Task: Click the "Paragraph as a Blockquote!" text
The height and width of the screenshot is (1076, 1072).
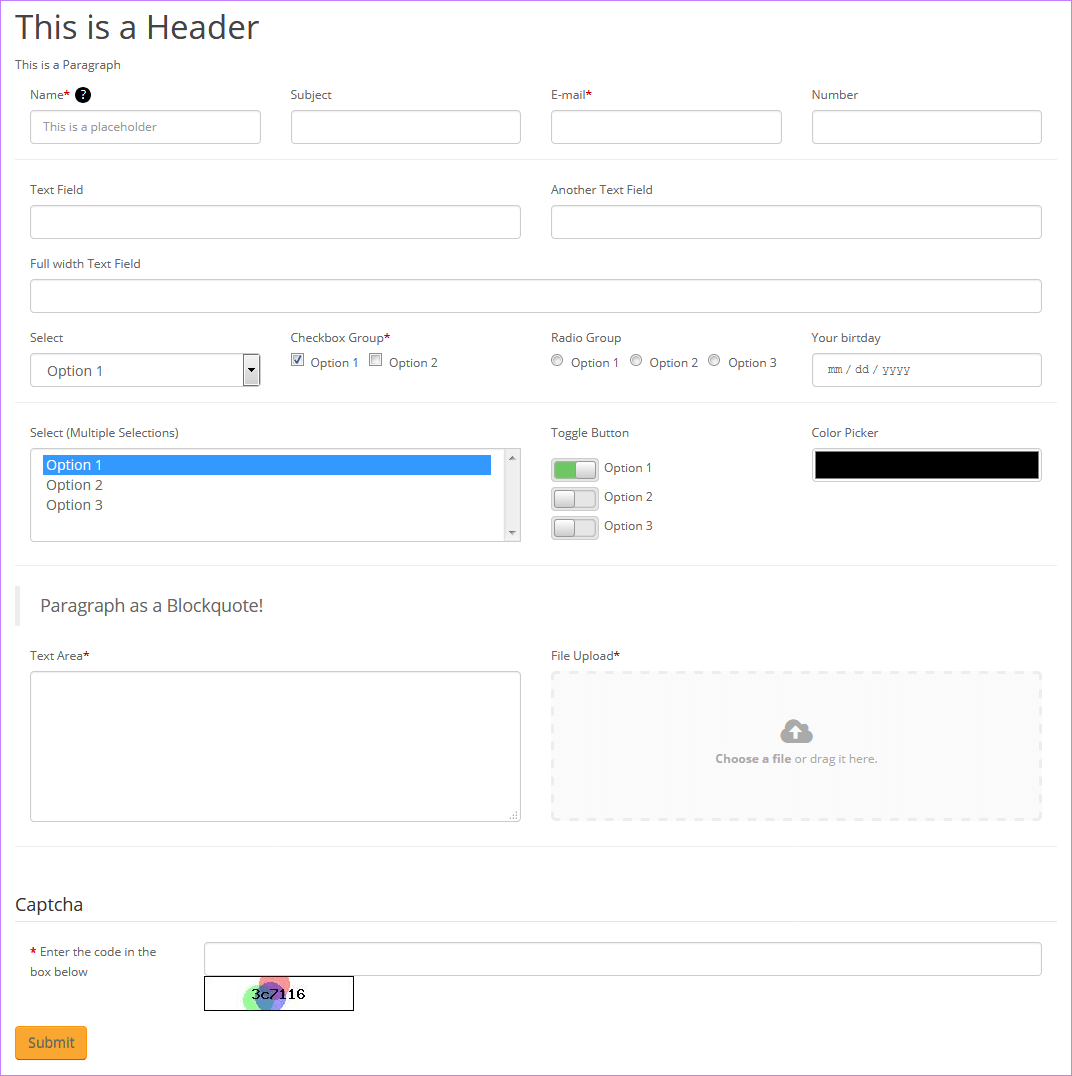Action: (x=152, y=605)
